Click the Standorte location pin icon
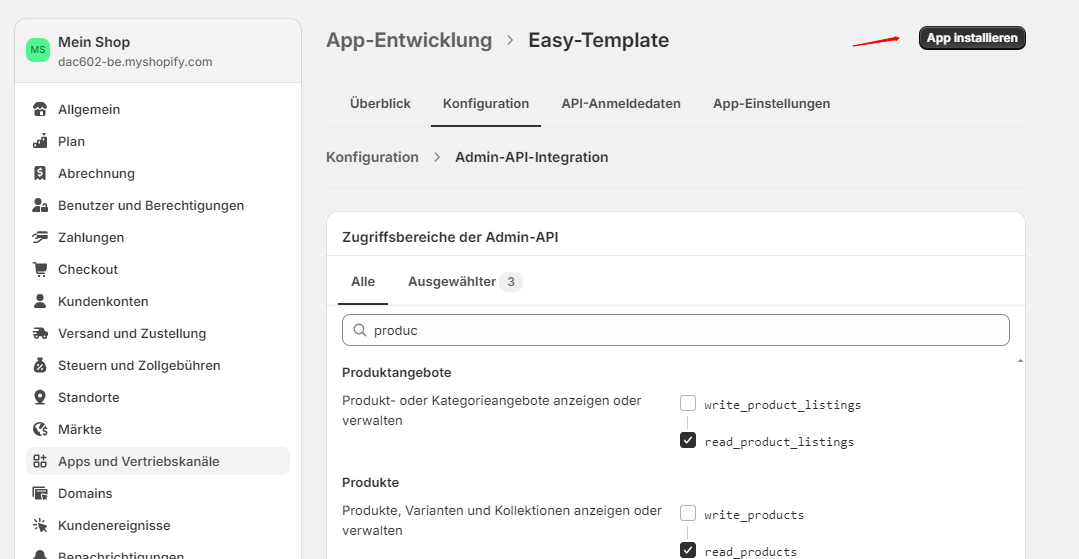This screenshot has width=1079, height=559. tap(40, 397)
